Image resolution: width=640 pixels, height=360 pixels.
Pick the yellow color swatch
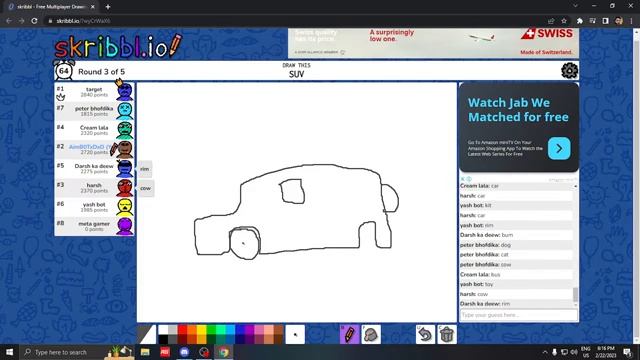(x=202, y=330)
